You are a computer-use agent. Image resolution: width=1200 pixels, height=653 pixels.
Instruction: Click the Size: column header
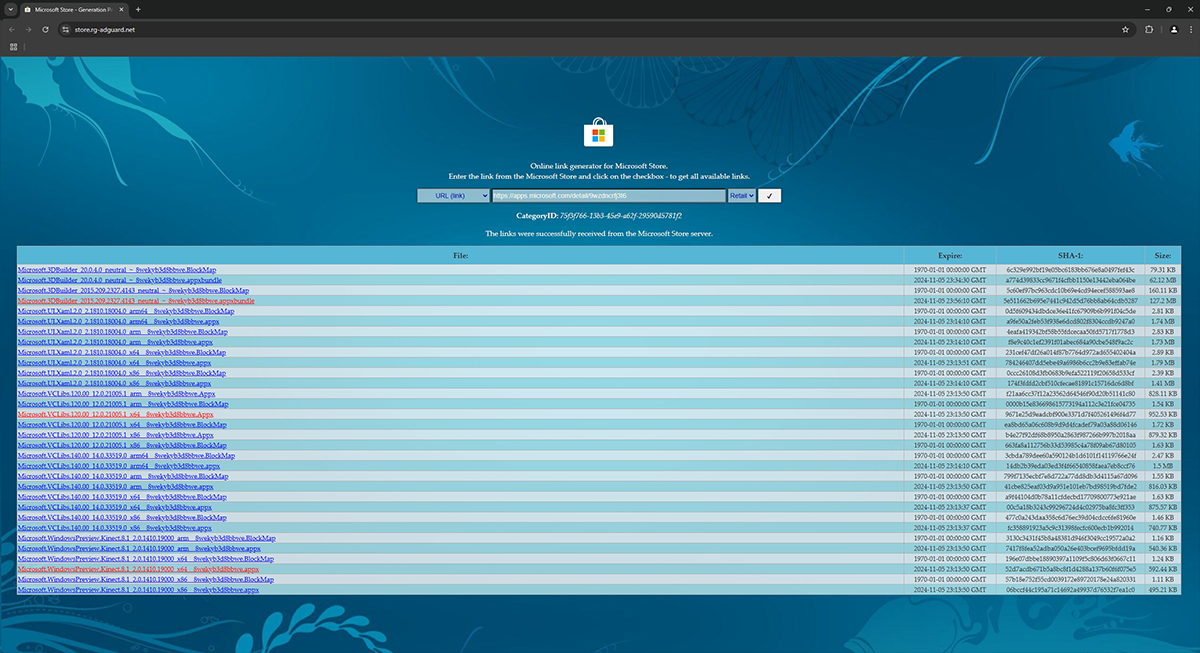point(1164,256)
